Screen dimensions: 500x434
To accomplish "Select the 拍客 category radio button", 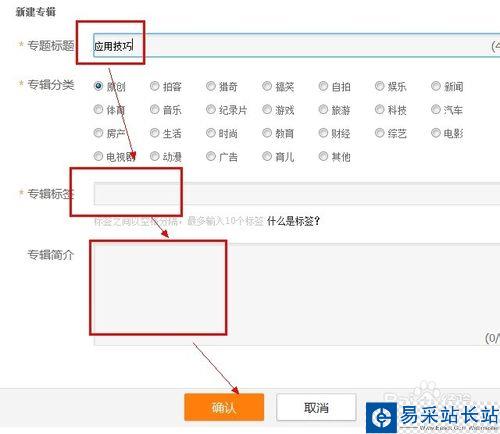I will [155, 86].
